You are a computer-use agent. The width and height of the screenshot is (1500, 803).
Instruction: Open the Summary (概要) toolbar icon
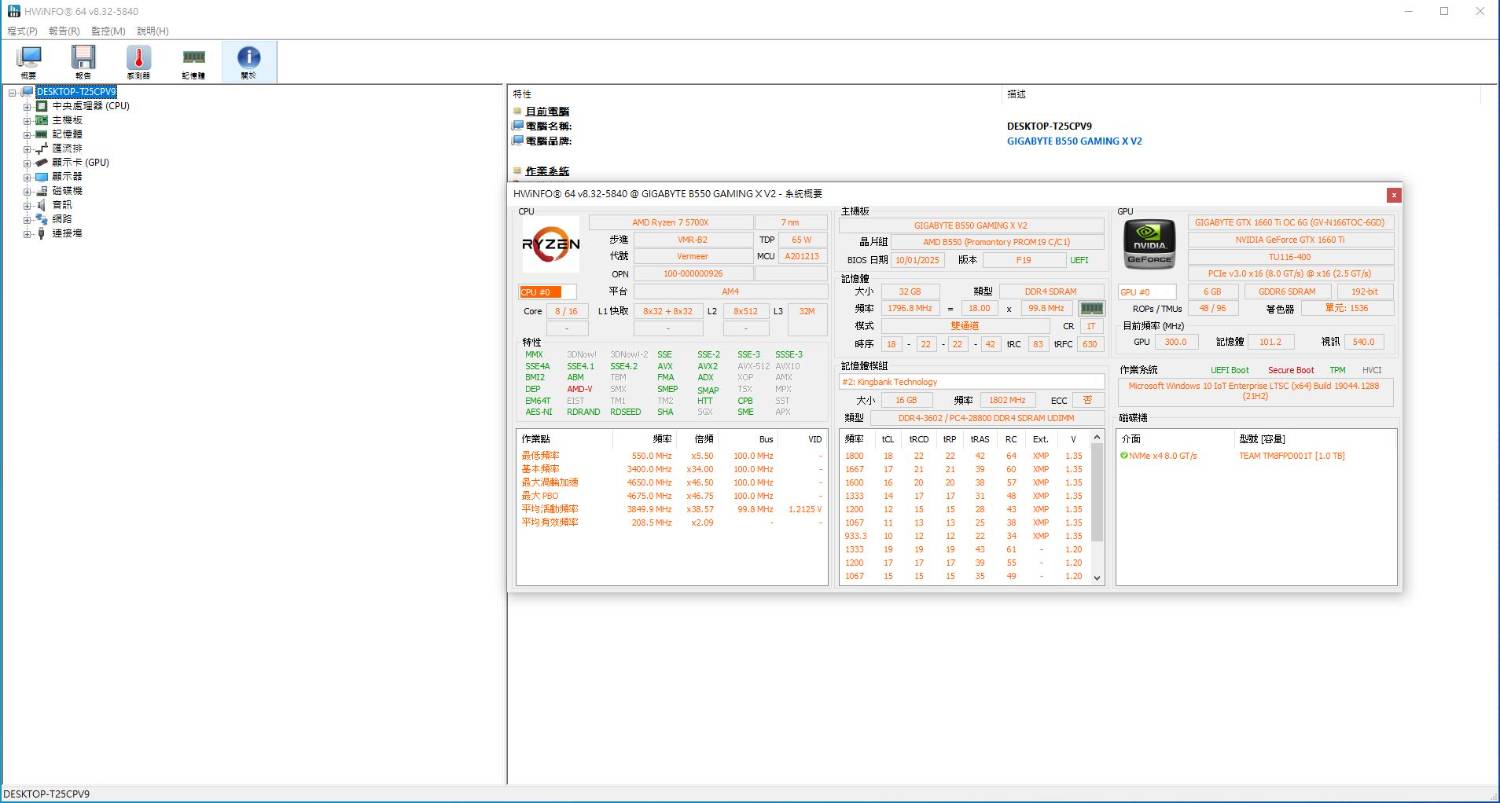point(29,61)
